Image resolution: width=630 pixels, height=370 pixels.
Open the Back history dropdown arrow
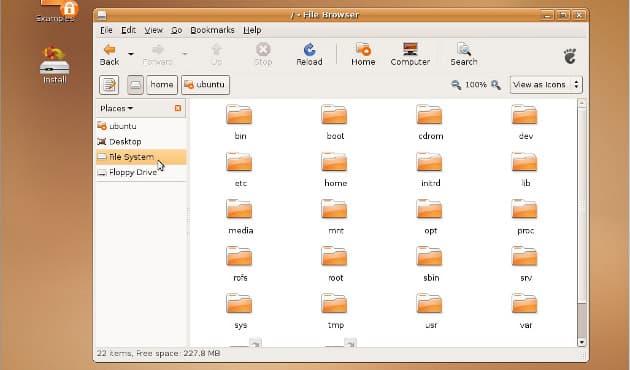coord(131,54)
